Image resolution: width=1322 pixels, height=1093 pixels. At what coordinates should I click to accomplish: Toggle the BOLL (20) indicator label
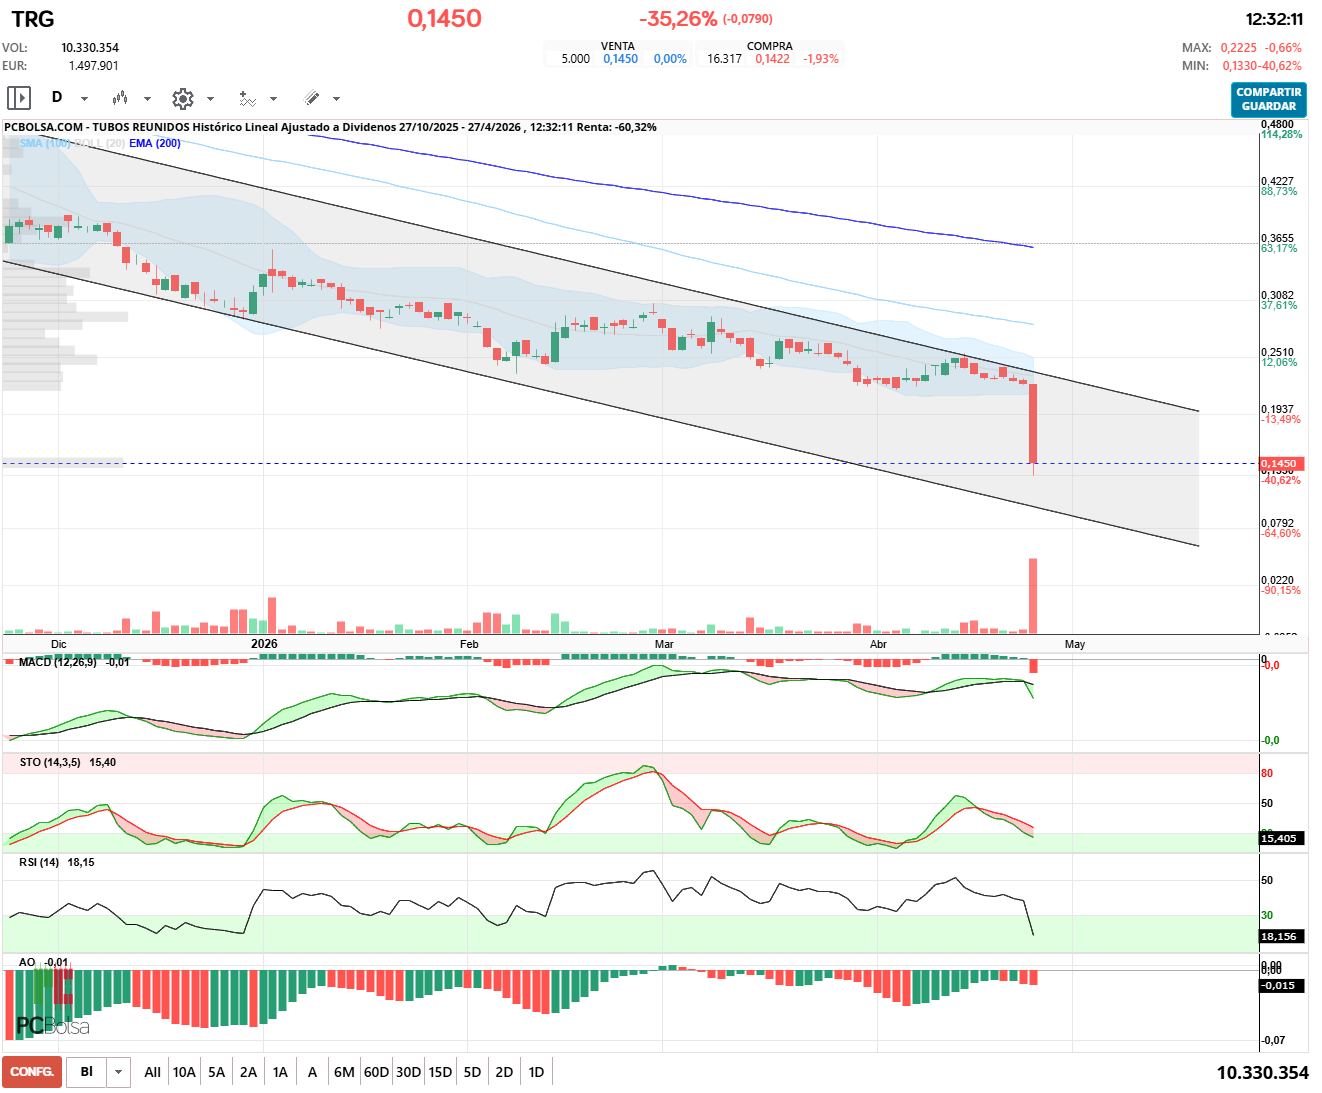(100, 143)
